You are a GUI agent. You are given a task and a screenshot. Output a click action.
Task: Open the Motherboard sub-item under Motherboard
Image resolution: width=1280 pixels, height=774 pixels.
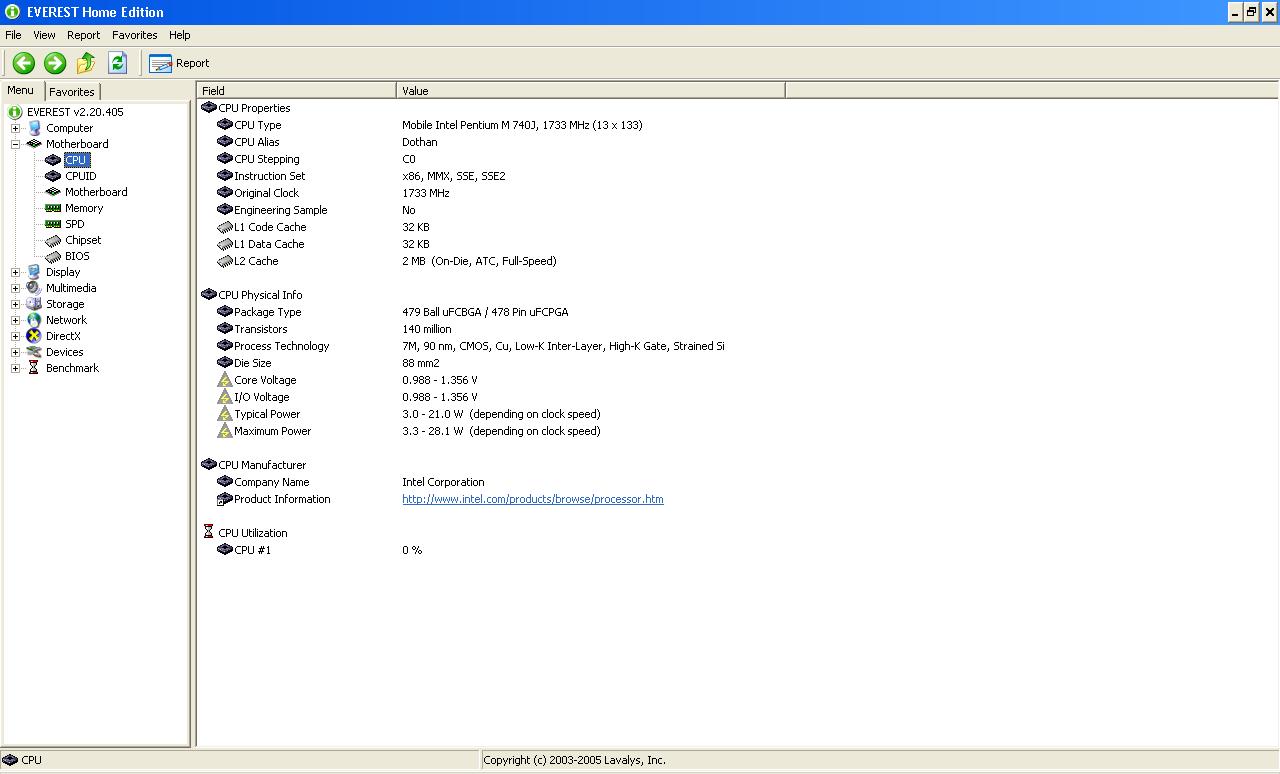point(96,192)
